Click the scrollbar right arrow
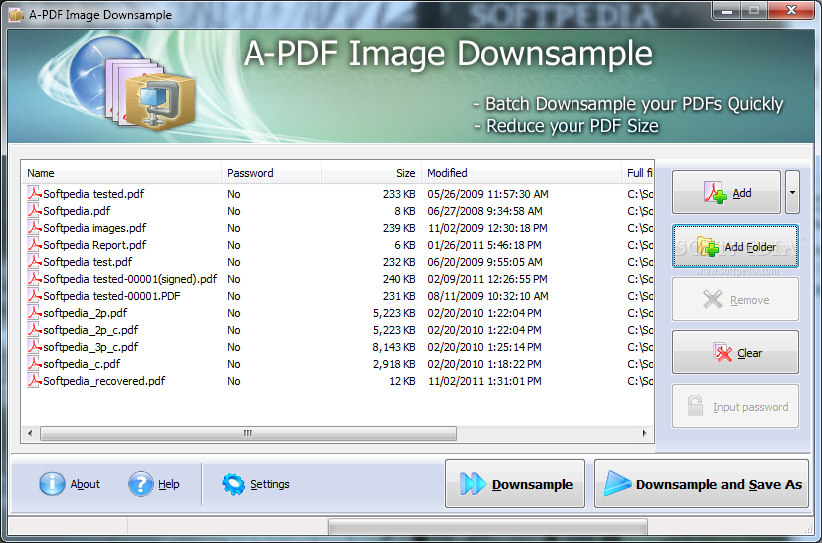The height and width of the screenshot is (543, 822). [644, 433]
